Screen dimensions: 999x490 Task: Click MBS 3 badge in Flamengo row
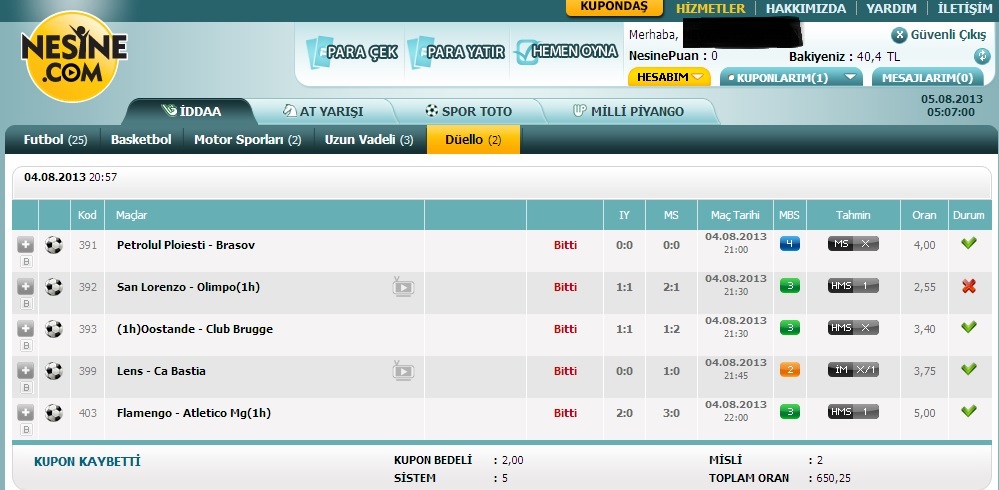click(790, 412)
